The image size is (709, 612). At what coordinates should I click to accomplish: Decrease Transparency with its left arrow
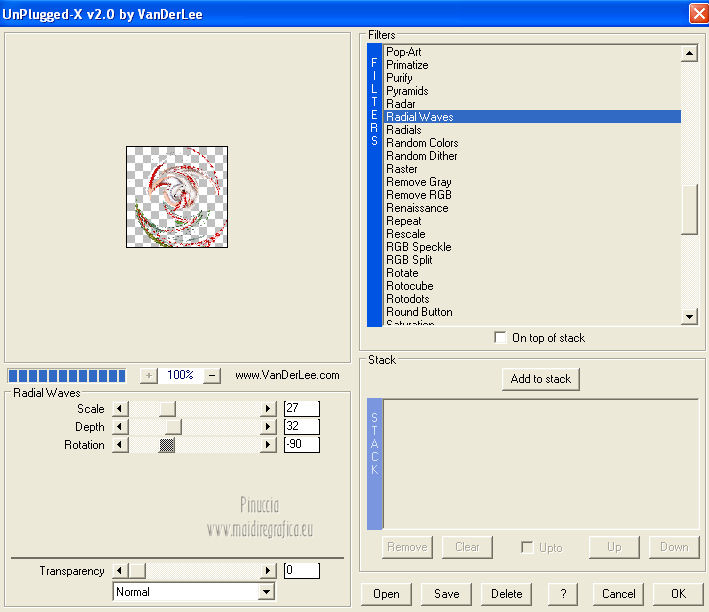point(120,570)
